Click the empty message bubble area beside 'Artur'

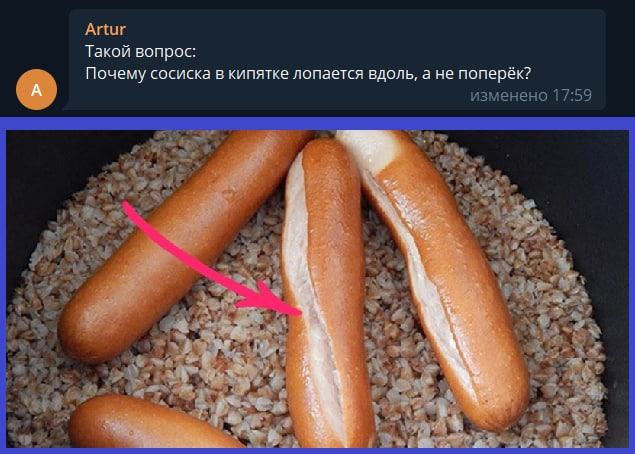click(x=364, y=29)
